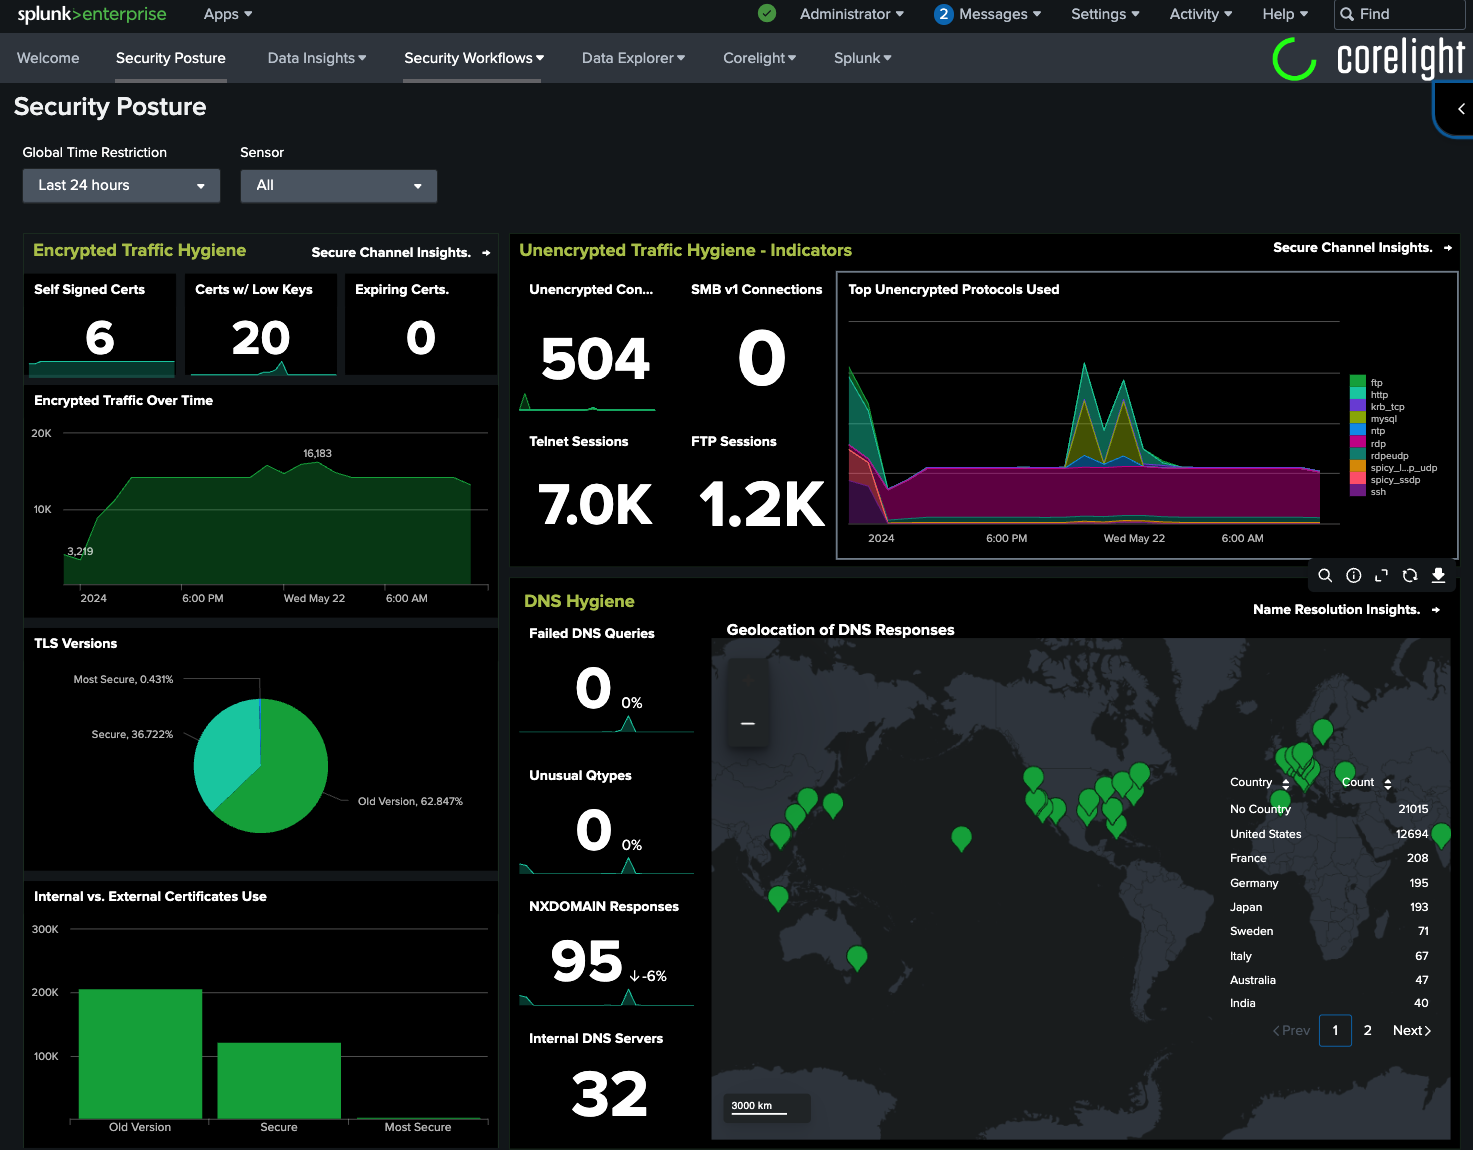
Task: Switch to the Welcome tab
Action: pyautogui.click(x=47, y=58)
